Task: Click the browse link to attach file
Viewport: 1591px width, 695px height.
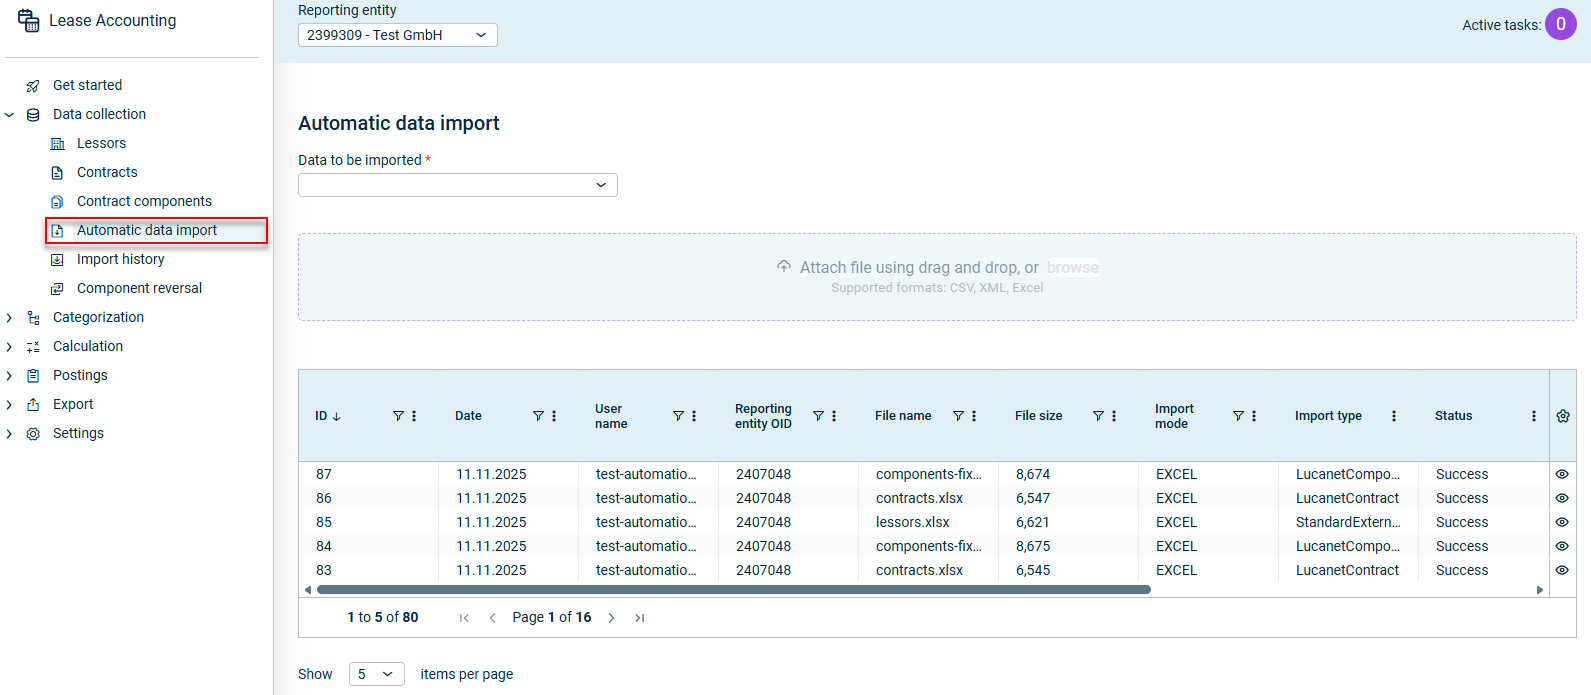Action: 1073,267
